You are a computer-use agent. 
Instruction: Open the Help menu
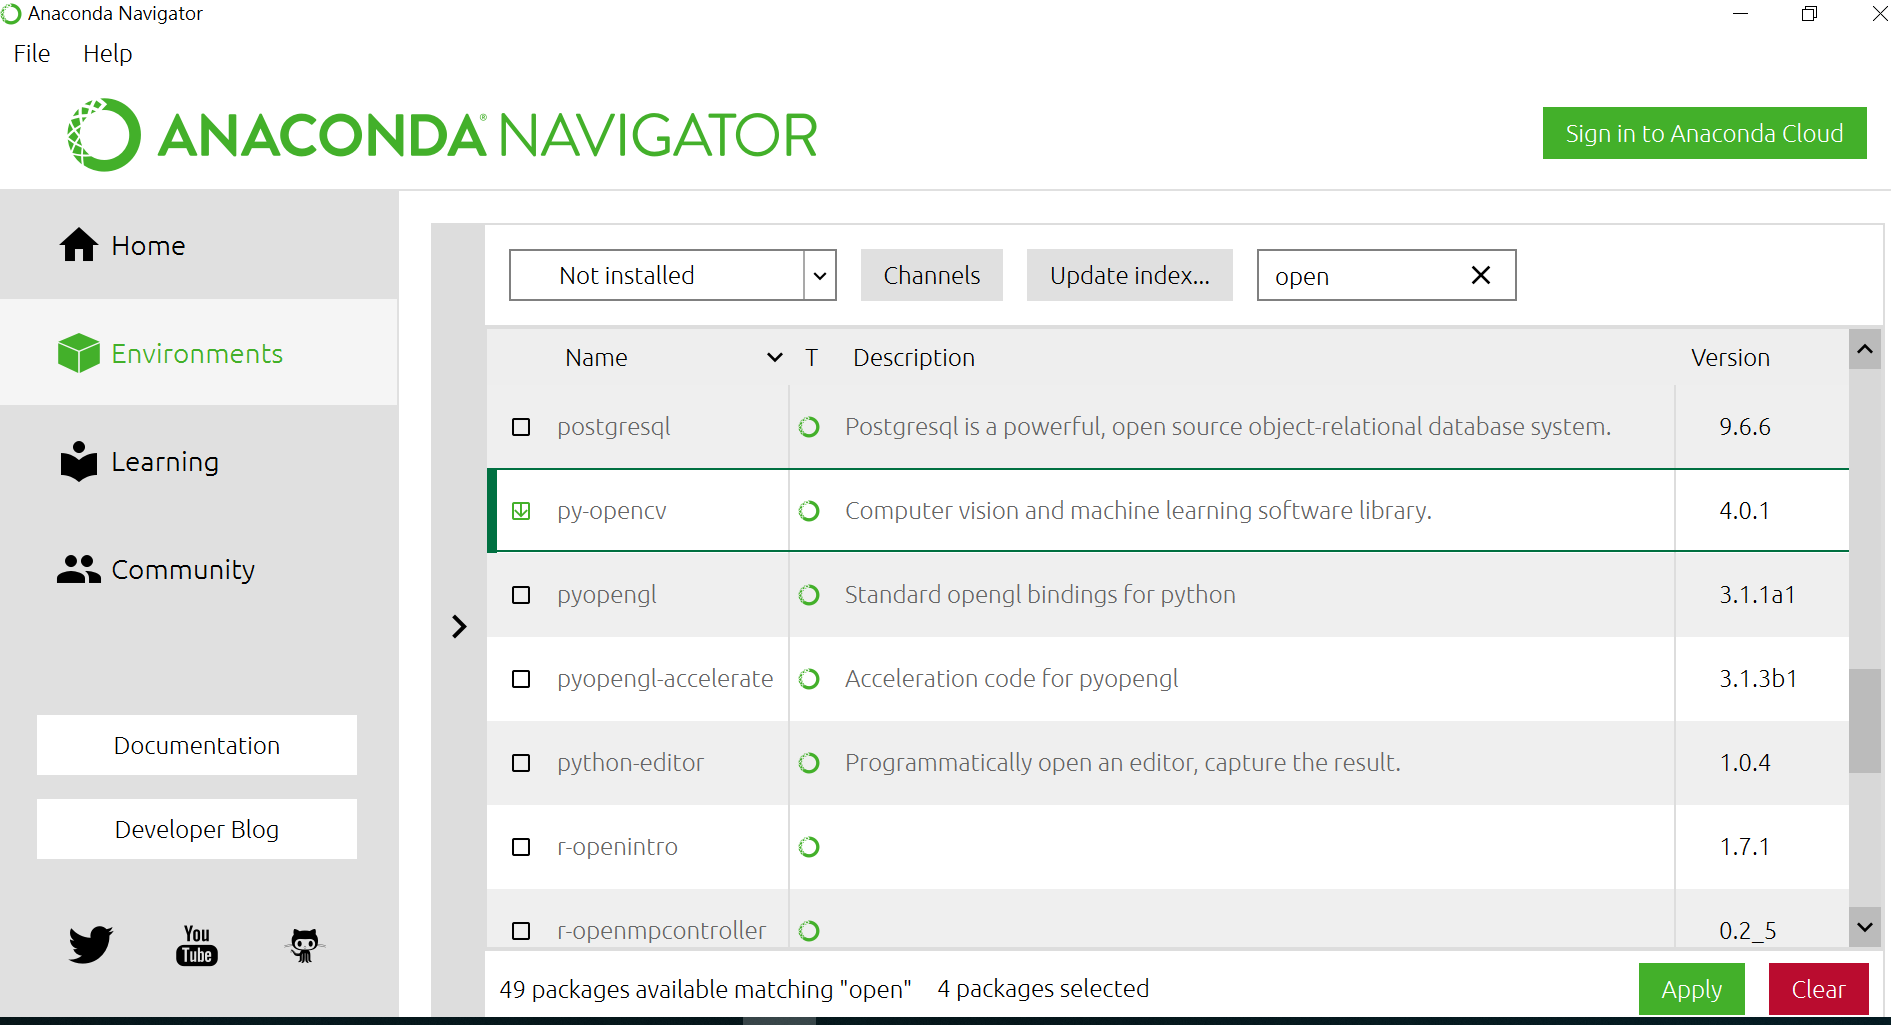click(x=107, y=54)
